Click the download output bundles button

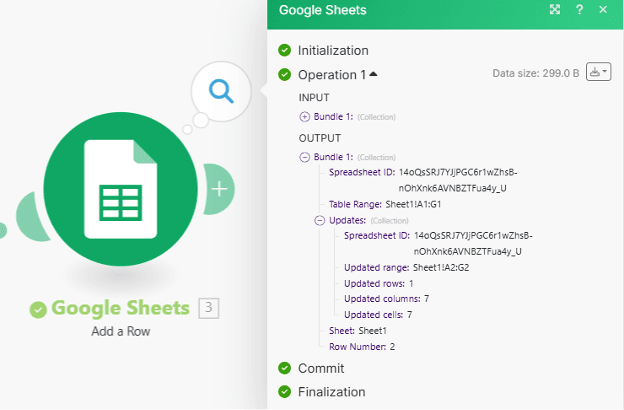click(x=598, y=73)
